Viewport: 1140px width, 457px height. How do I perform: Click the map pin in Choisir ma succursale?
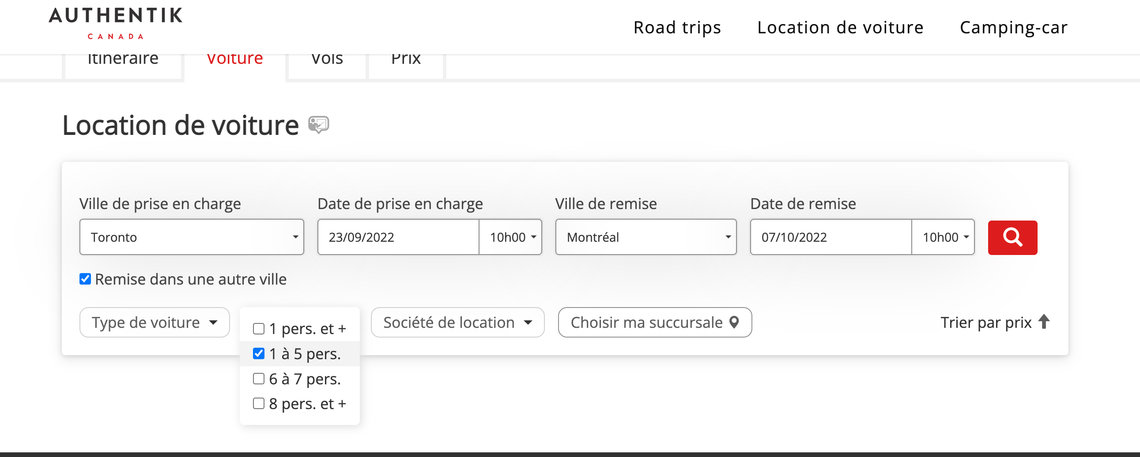(734, 322)
